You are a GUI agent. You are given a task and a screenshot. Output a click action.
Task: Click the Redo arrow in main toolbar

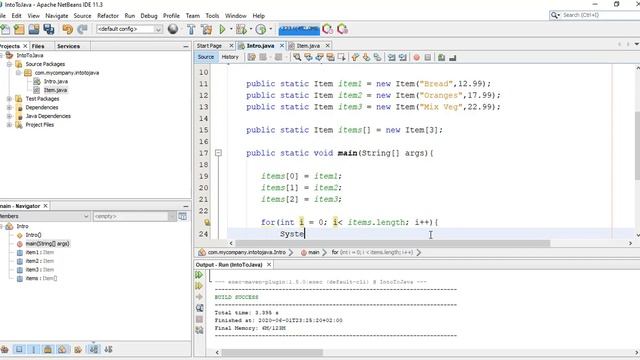82,29
